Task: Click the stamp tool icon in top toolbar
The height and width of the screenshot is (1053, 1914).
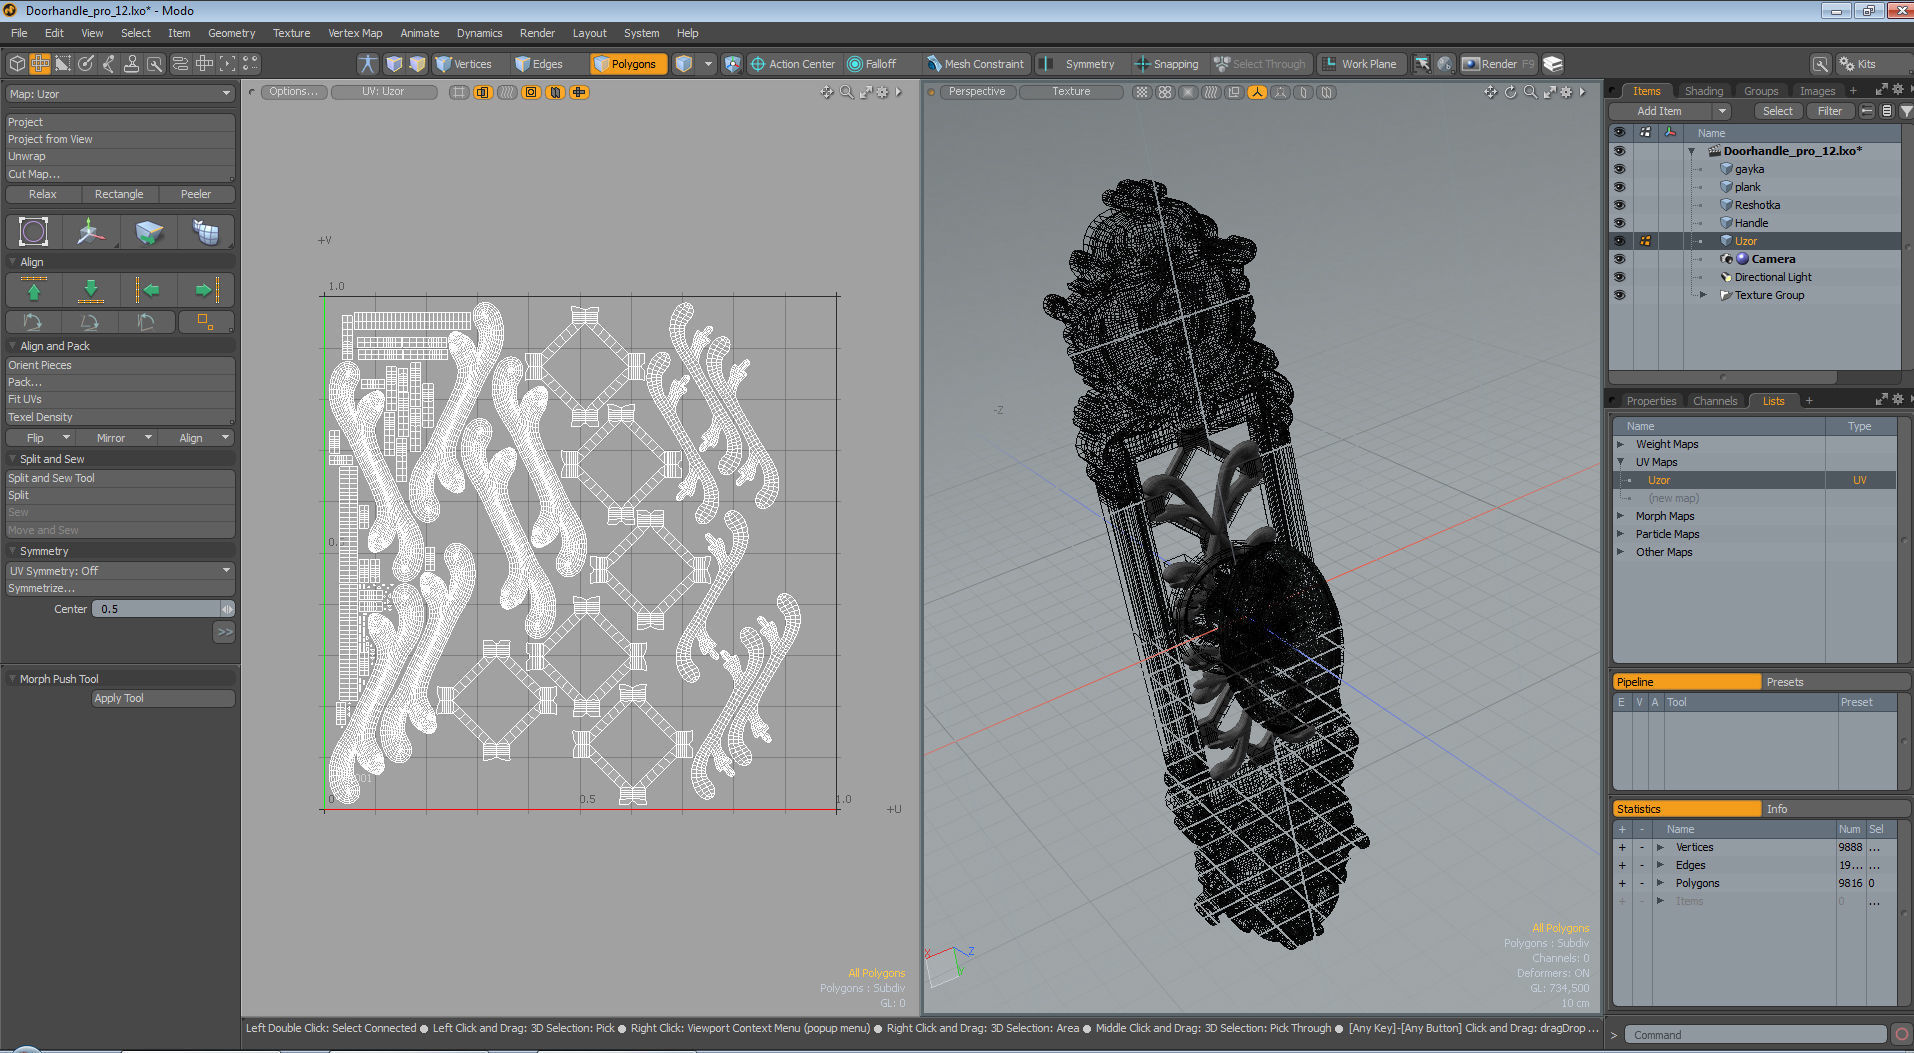Action: tap(131, 64)
